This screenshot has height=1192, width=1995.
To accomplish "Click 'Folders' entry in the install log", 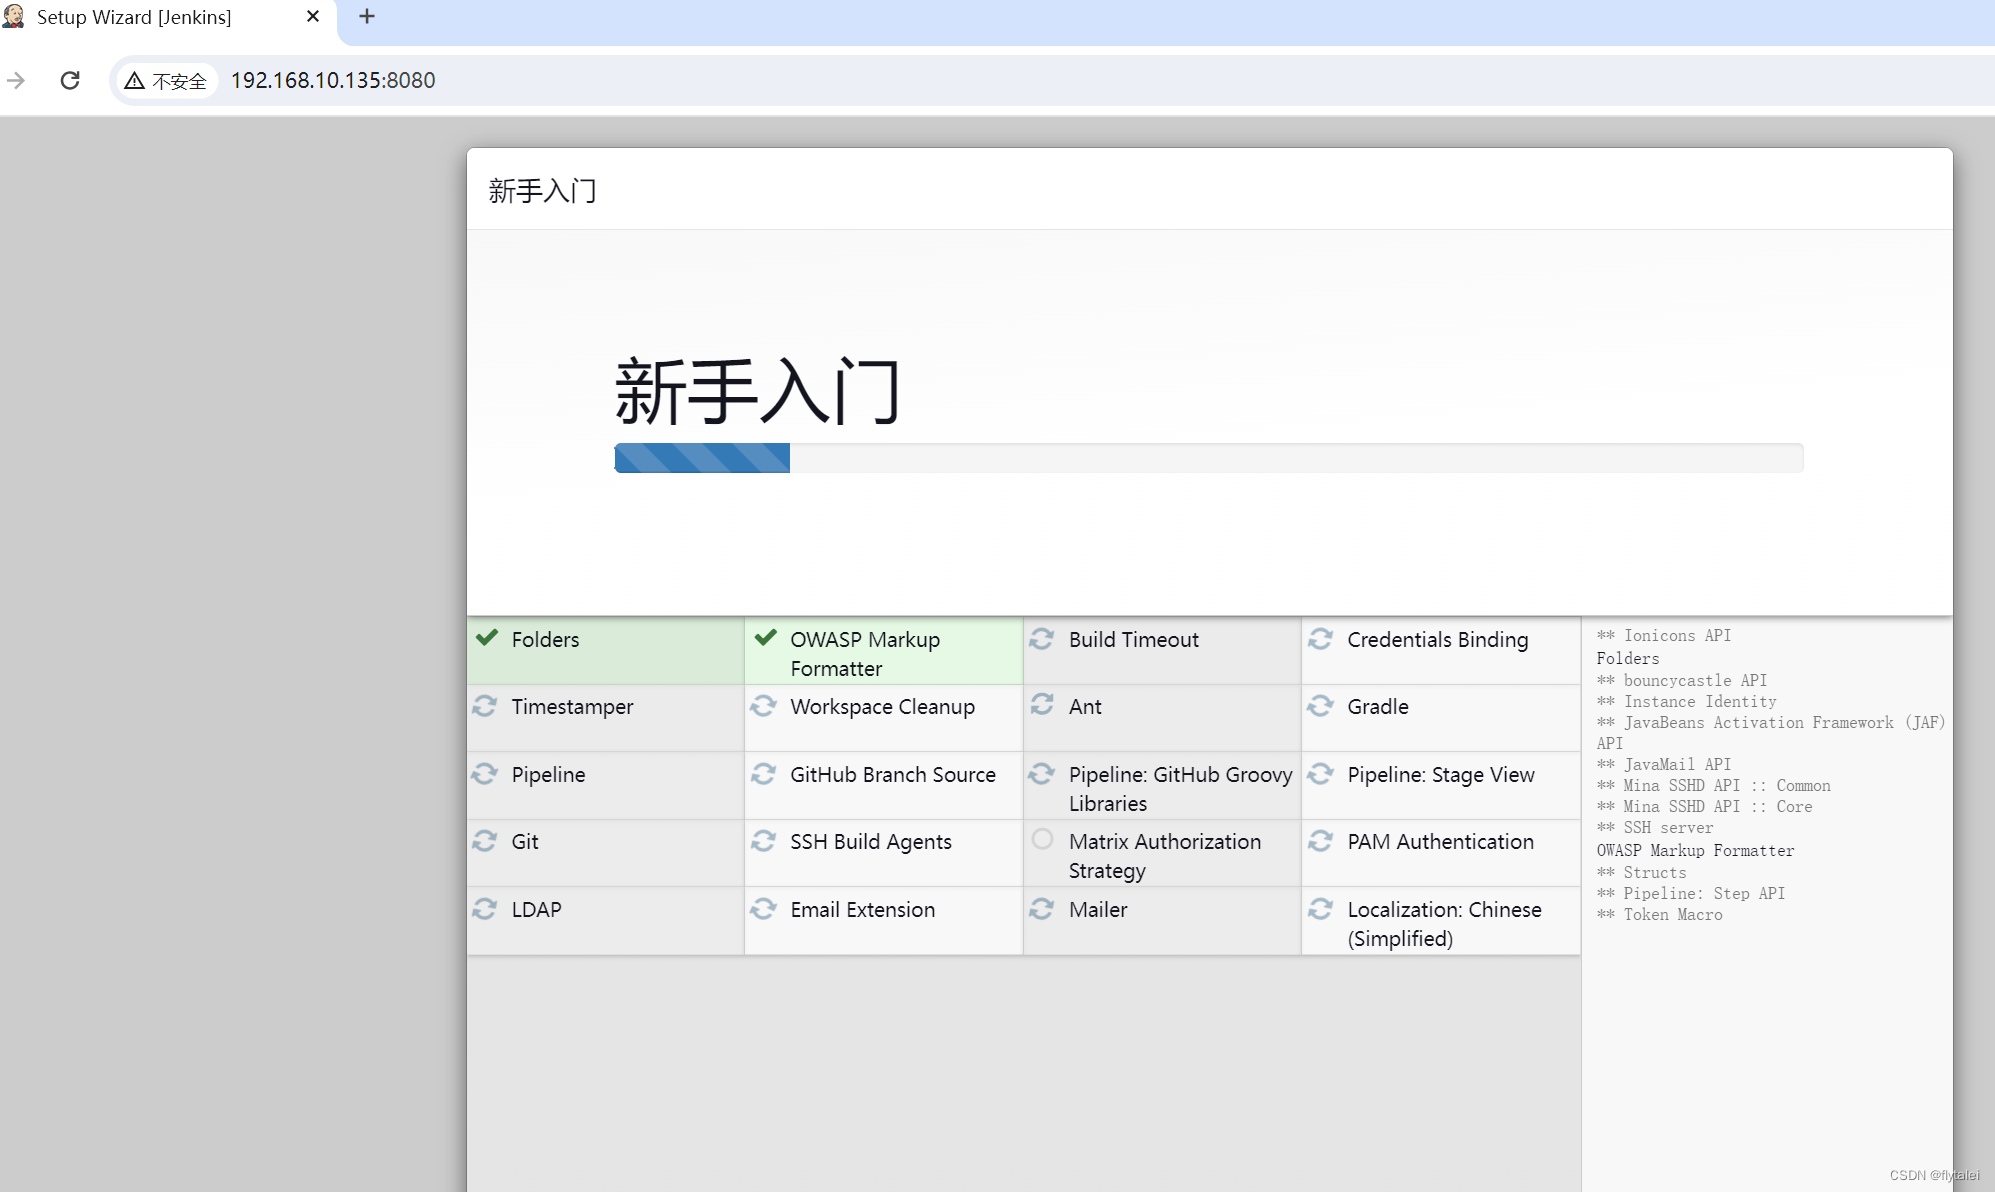I will point(1627,658).
